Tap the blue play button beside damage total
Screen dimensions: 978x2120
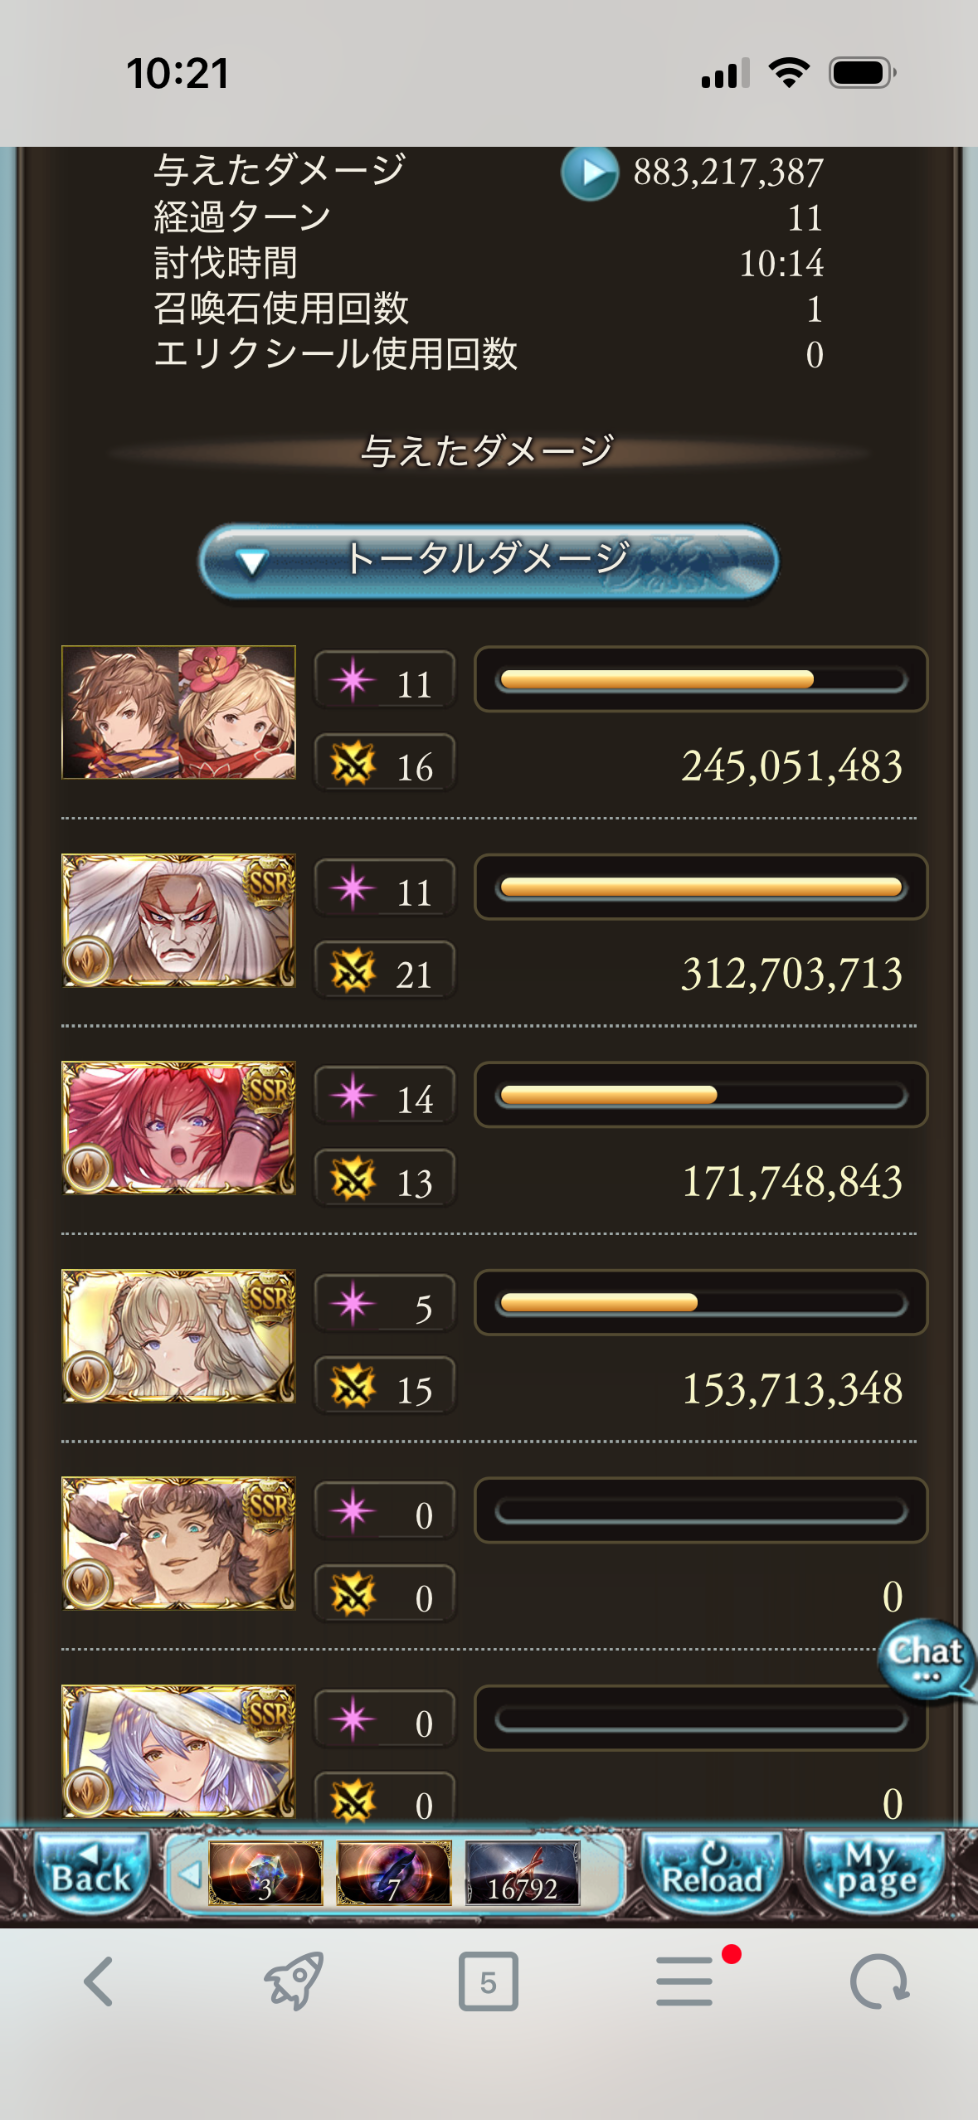coord(590,173)
